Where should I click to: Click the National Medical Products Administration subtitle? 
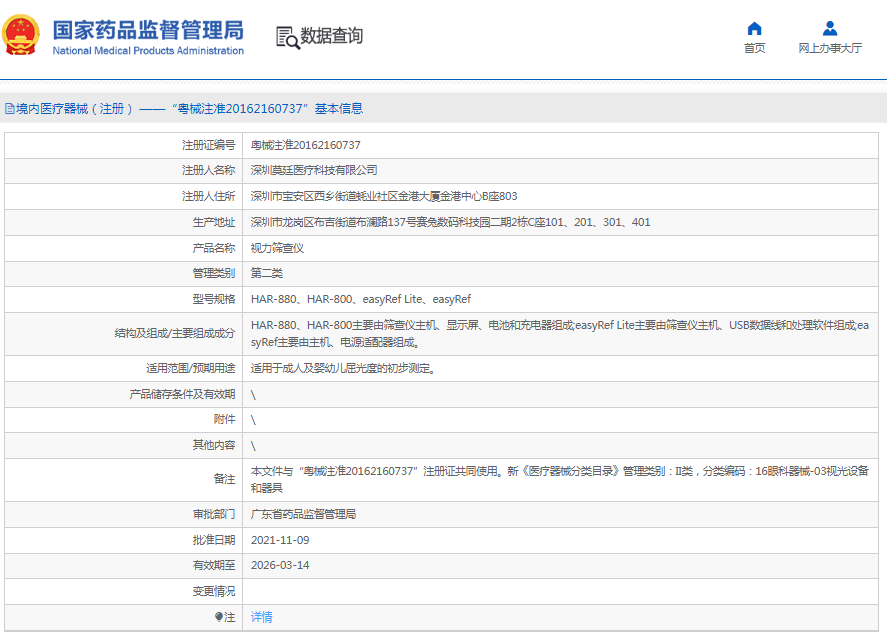pyautogui.click(x=147, y=51)
